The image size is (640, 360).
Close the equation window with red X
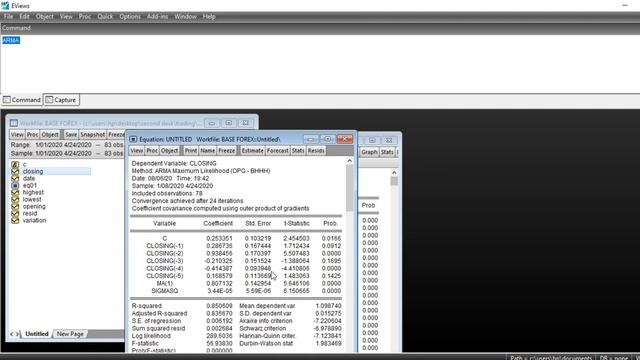click(x=345, y=139)
